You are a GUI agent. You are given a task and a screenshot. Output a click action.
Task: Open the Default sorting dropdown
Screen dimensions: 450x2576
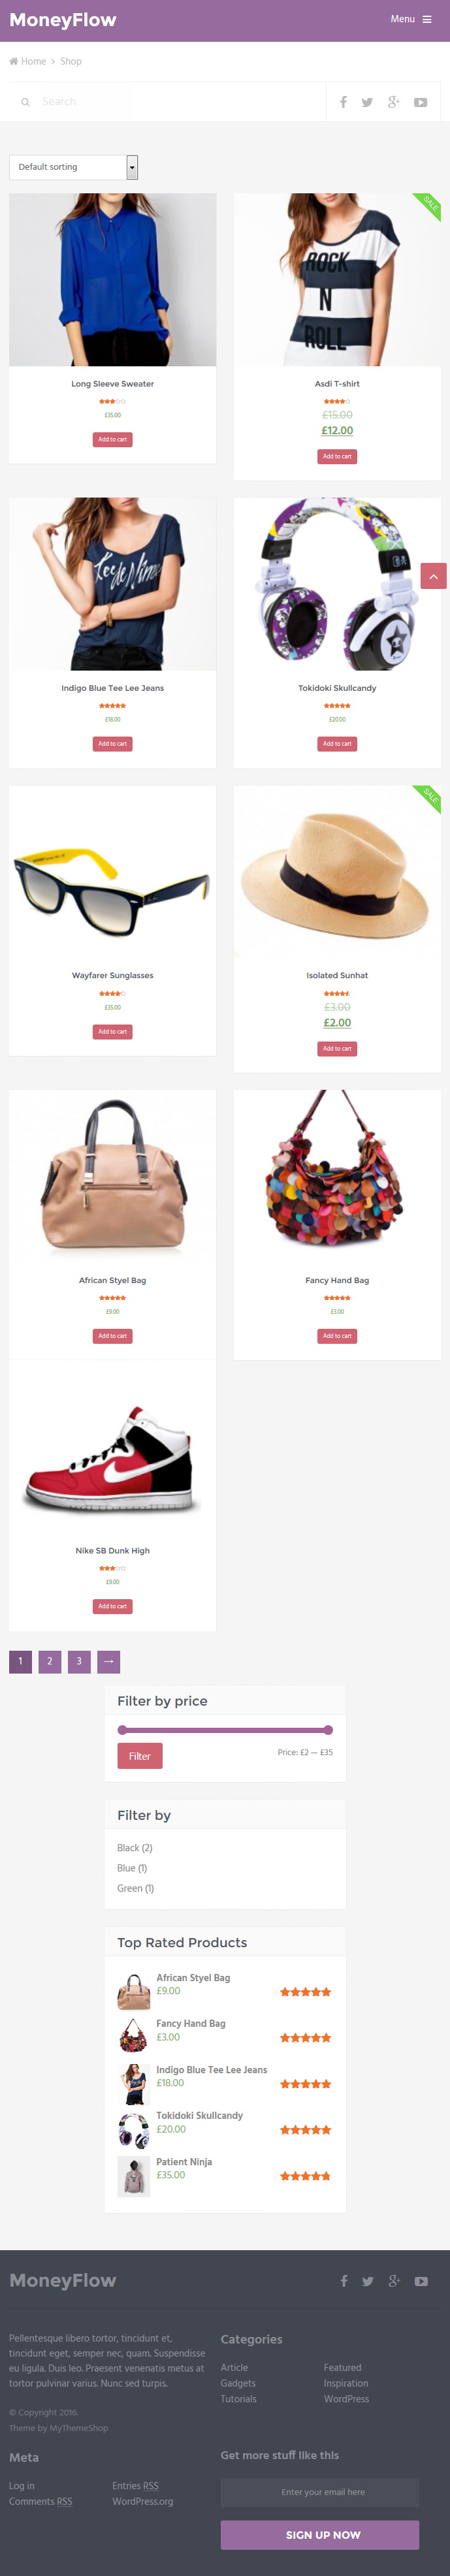click(x=73, y=167)
